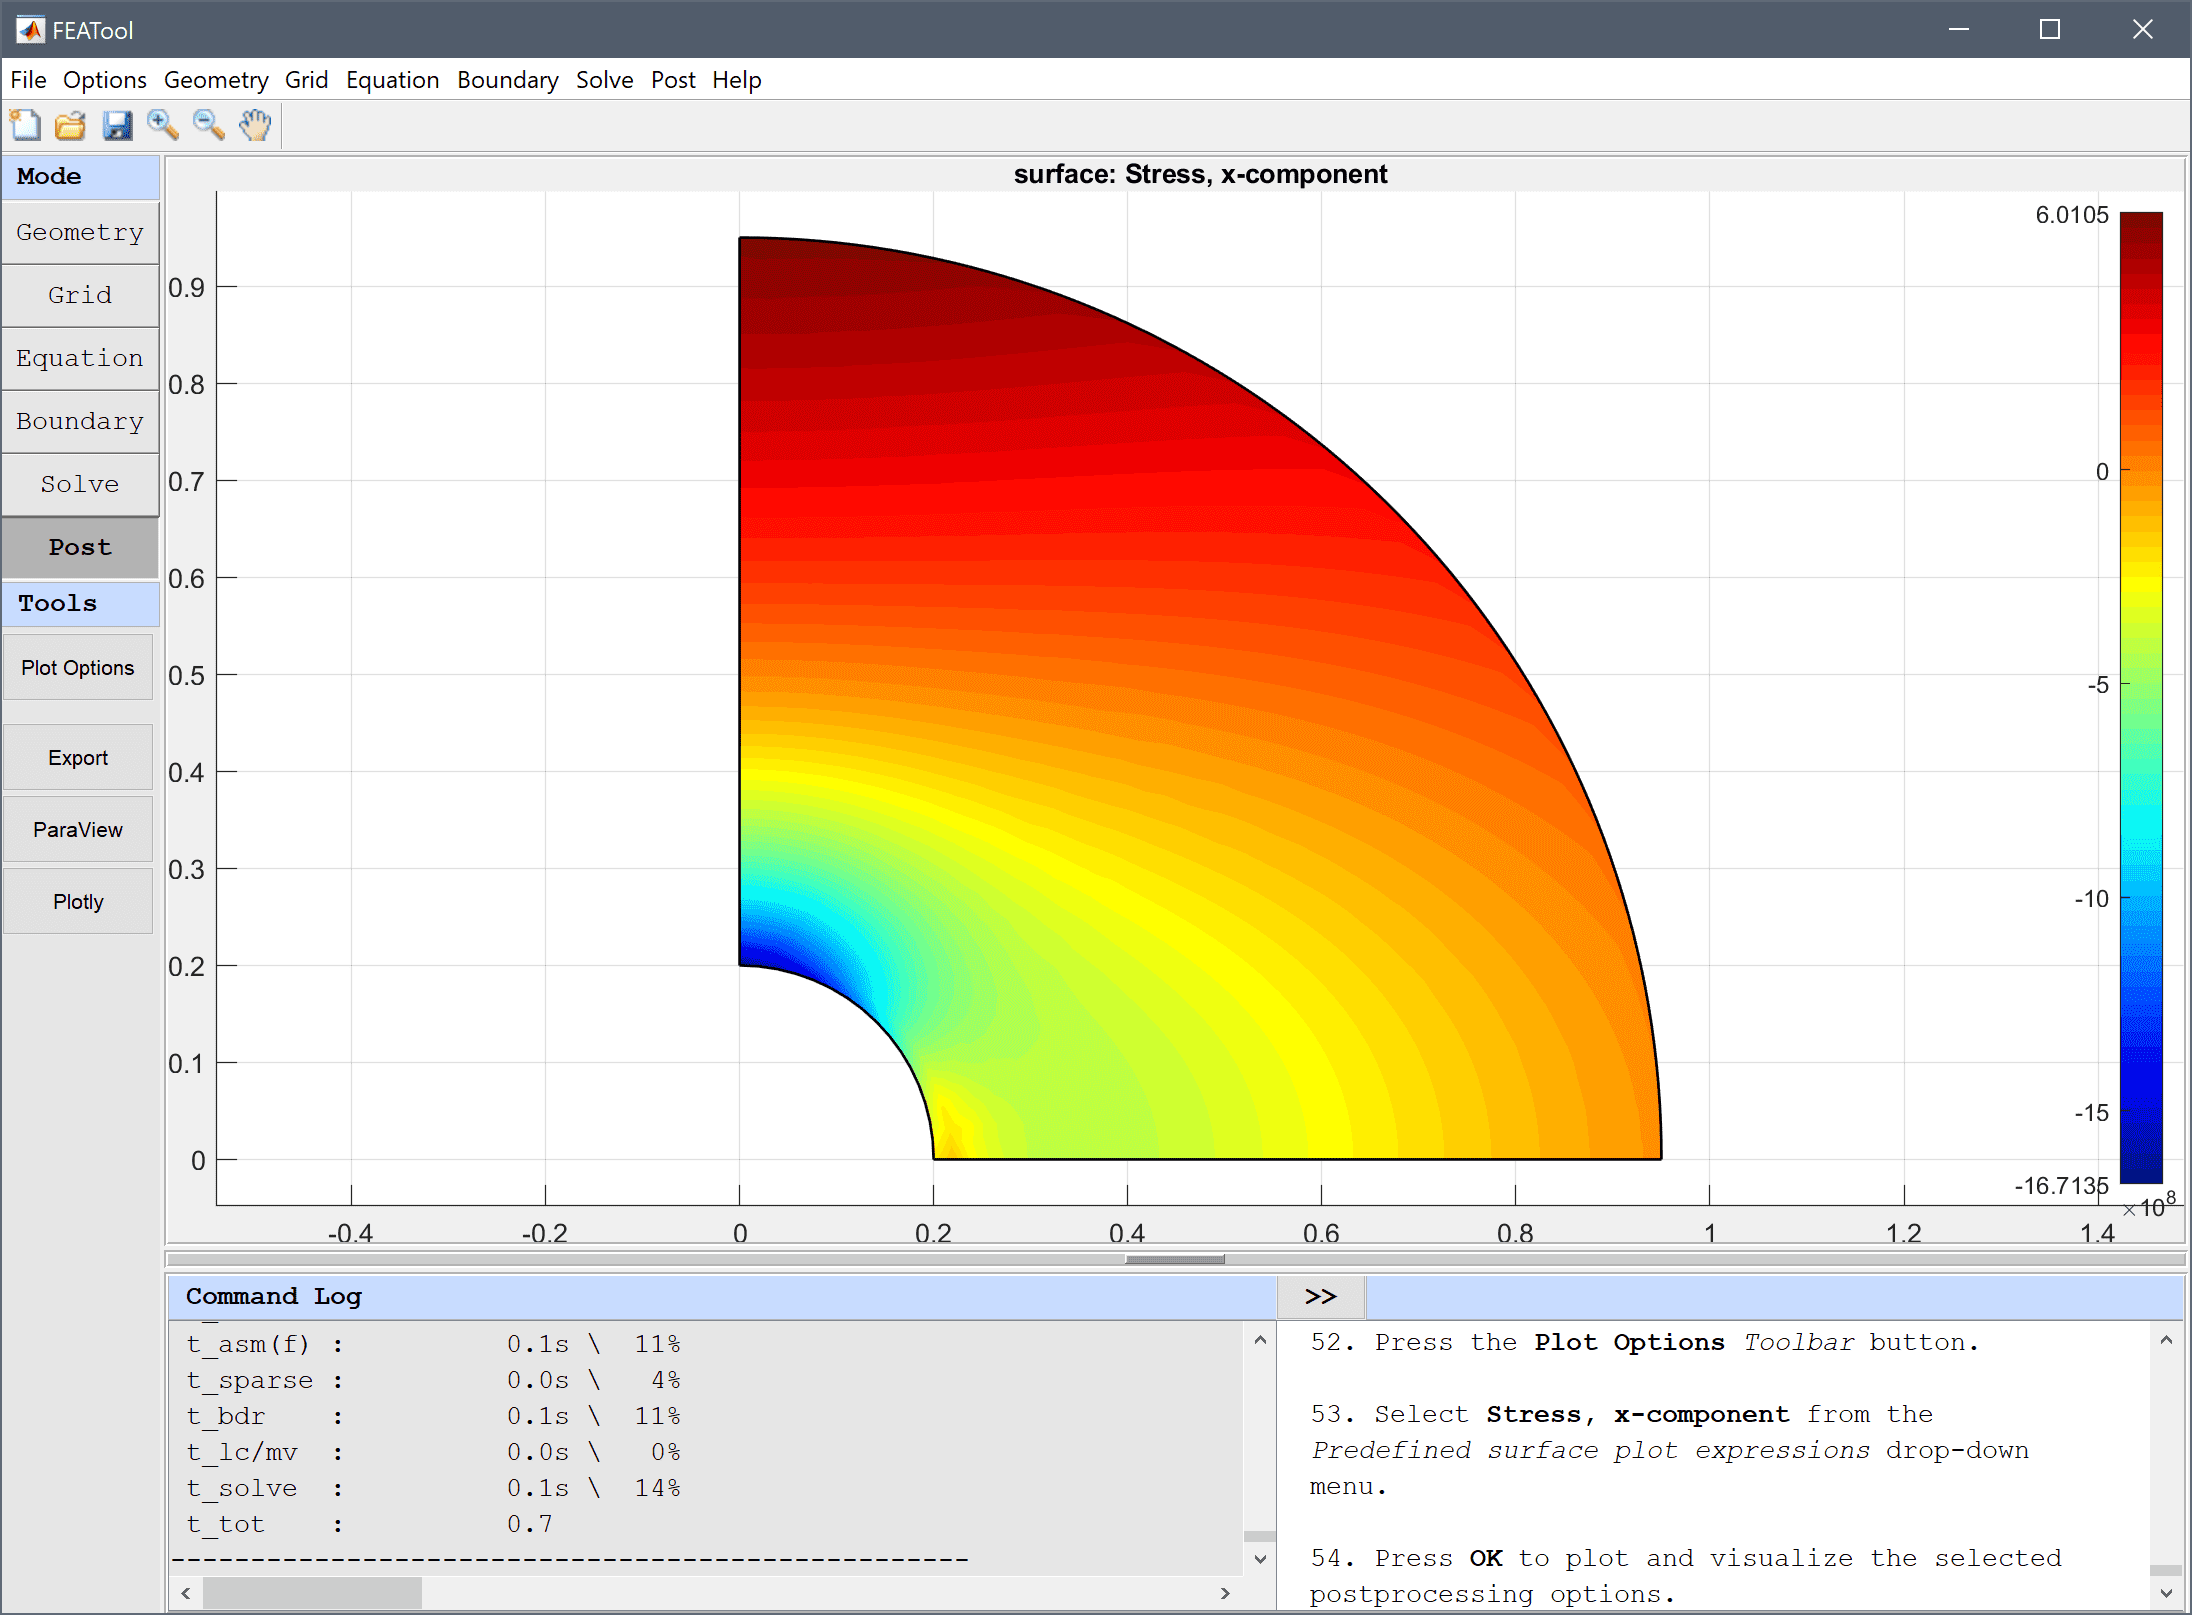The height and width of the screenshot is (1615, 2192).
Task: Open the Grid menu
Action: point(306,80)
